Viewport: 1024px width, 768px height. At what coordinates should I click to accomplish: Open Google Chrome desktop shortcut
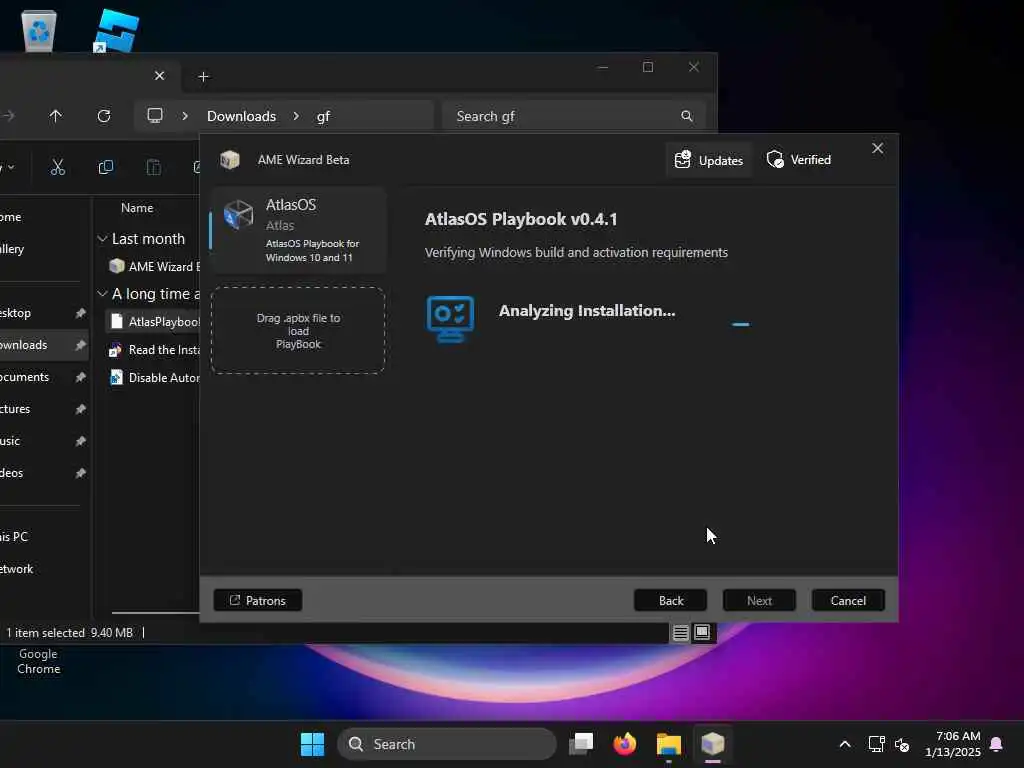[x=39, y=661]
